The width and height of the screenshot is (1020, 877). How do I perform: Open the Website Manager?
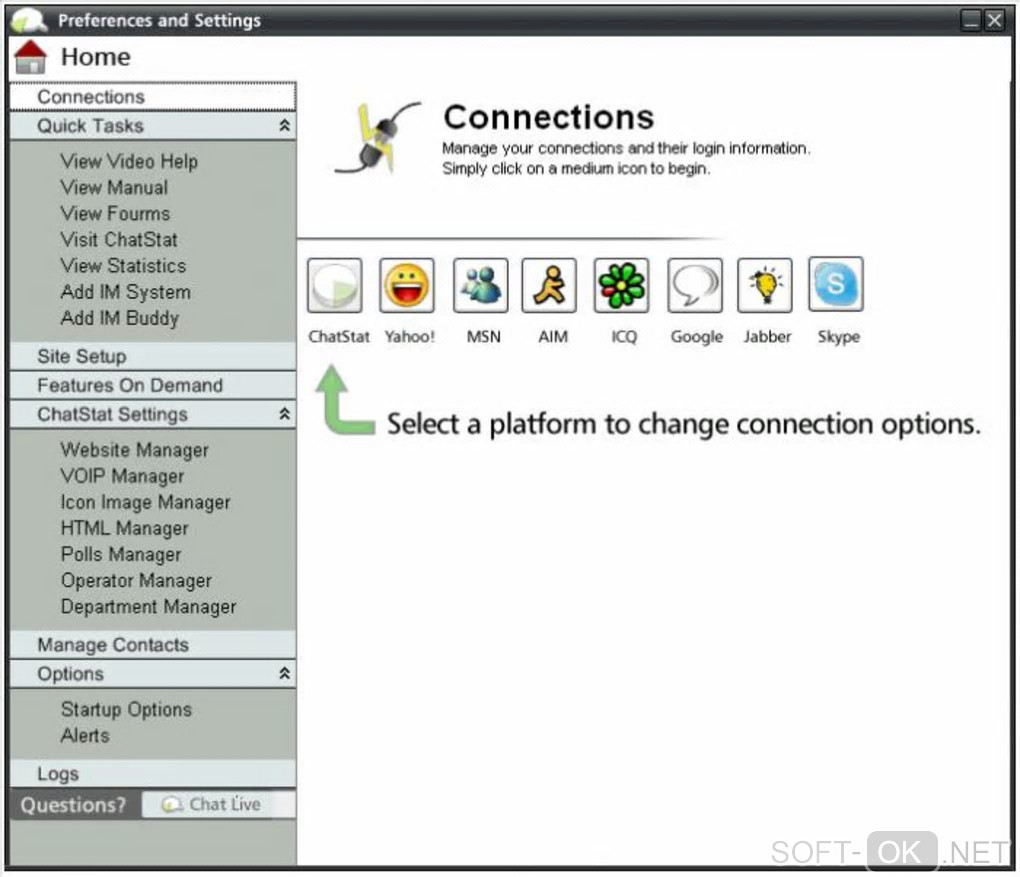(x=135, y=450)
